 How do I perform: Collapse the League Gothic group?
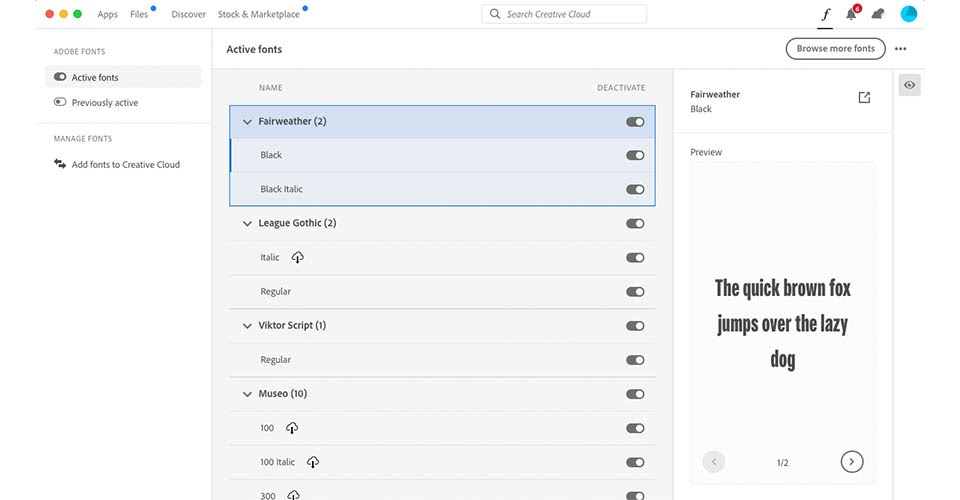pos(247,224)
